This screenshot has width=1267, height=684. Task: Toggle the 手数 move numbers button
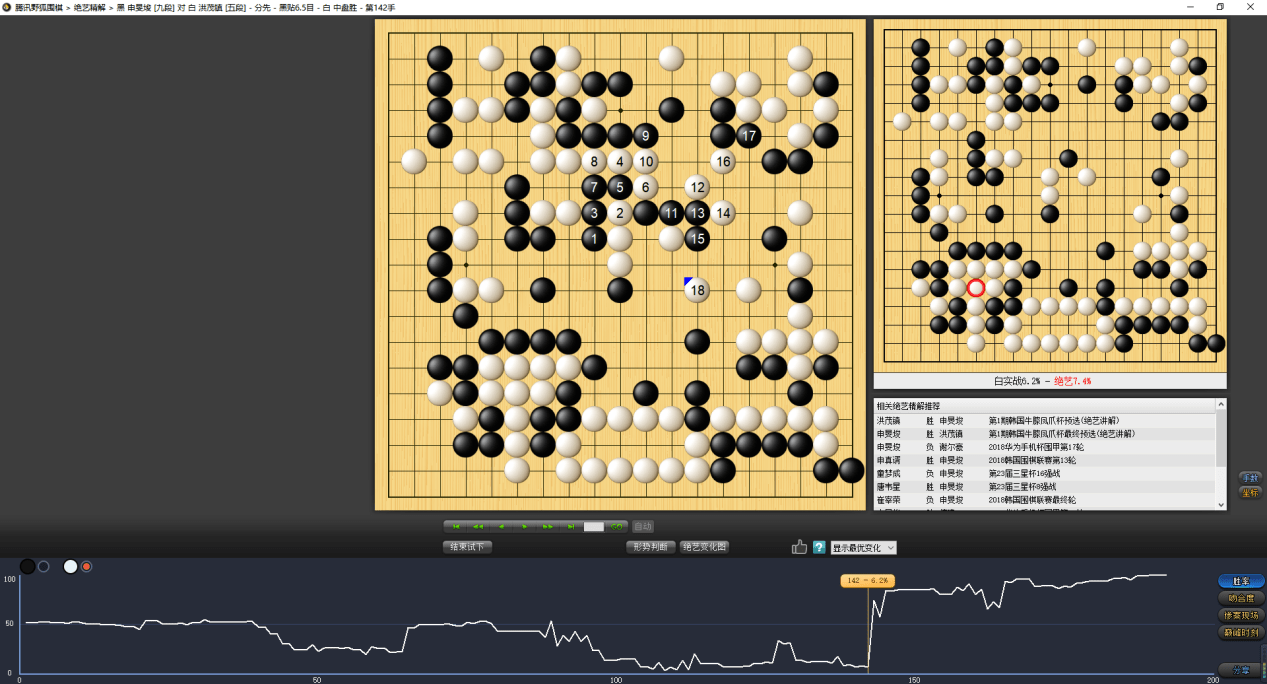tap(1250, 477)
